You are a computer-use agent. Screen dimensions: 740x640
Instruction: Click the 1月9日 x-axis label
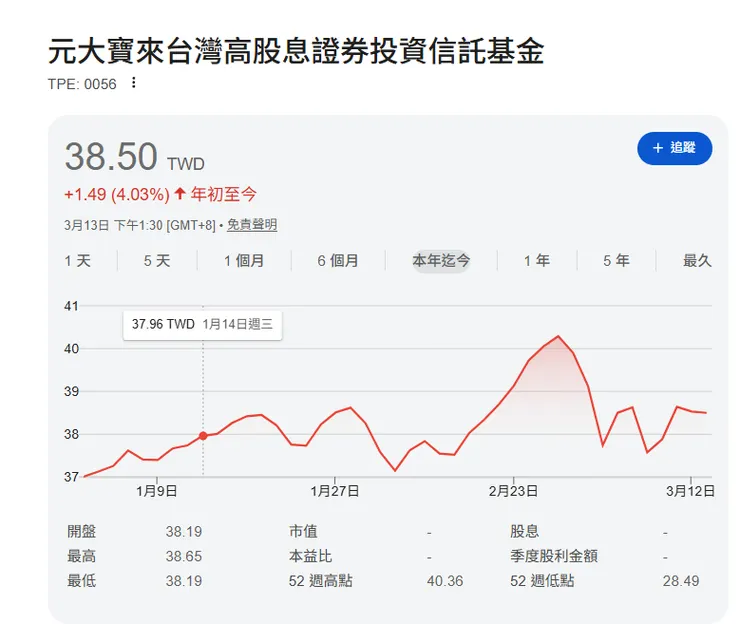coord(157,491)
